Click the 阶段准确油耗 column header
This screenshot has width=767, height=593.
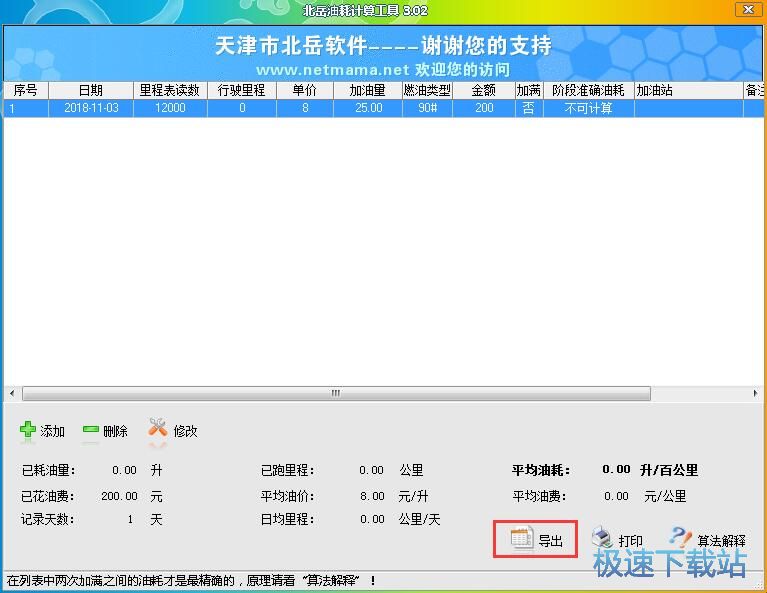(x=588, y=90)
